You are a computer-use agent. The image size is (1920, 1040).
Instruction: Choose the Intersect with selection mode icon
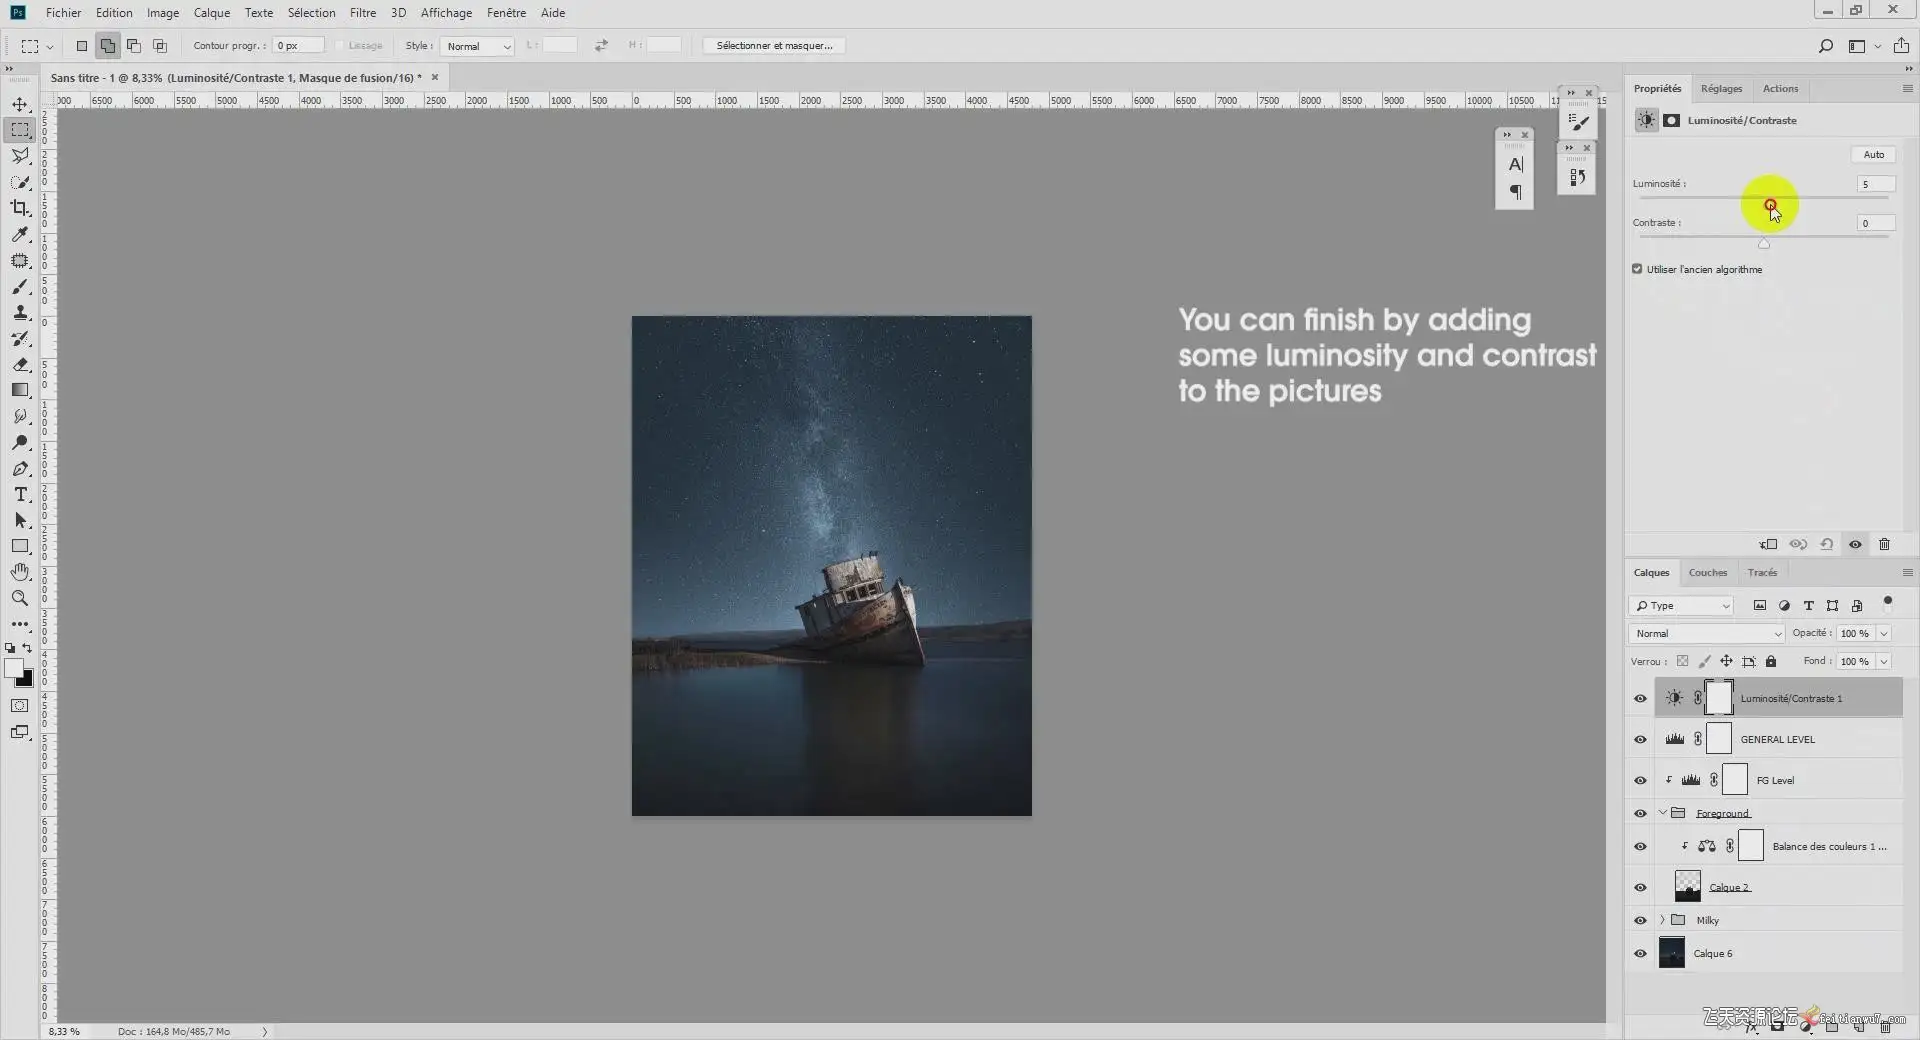pos(160,46)
